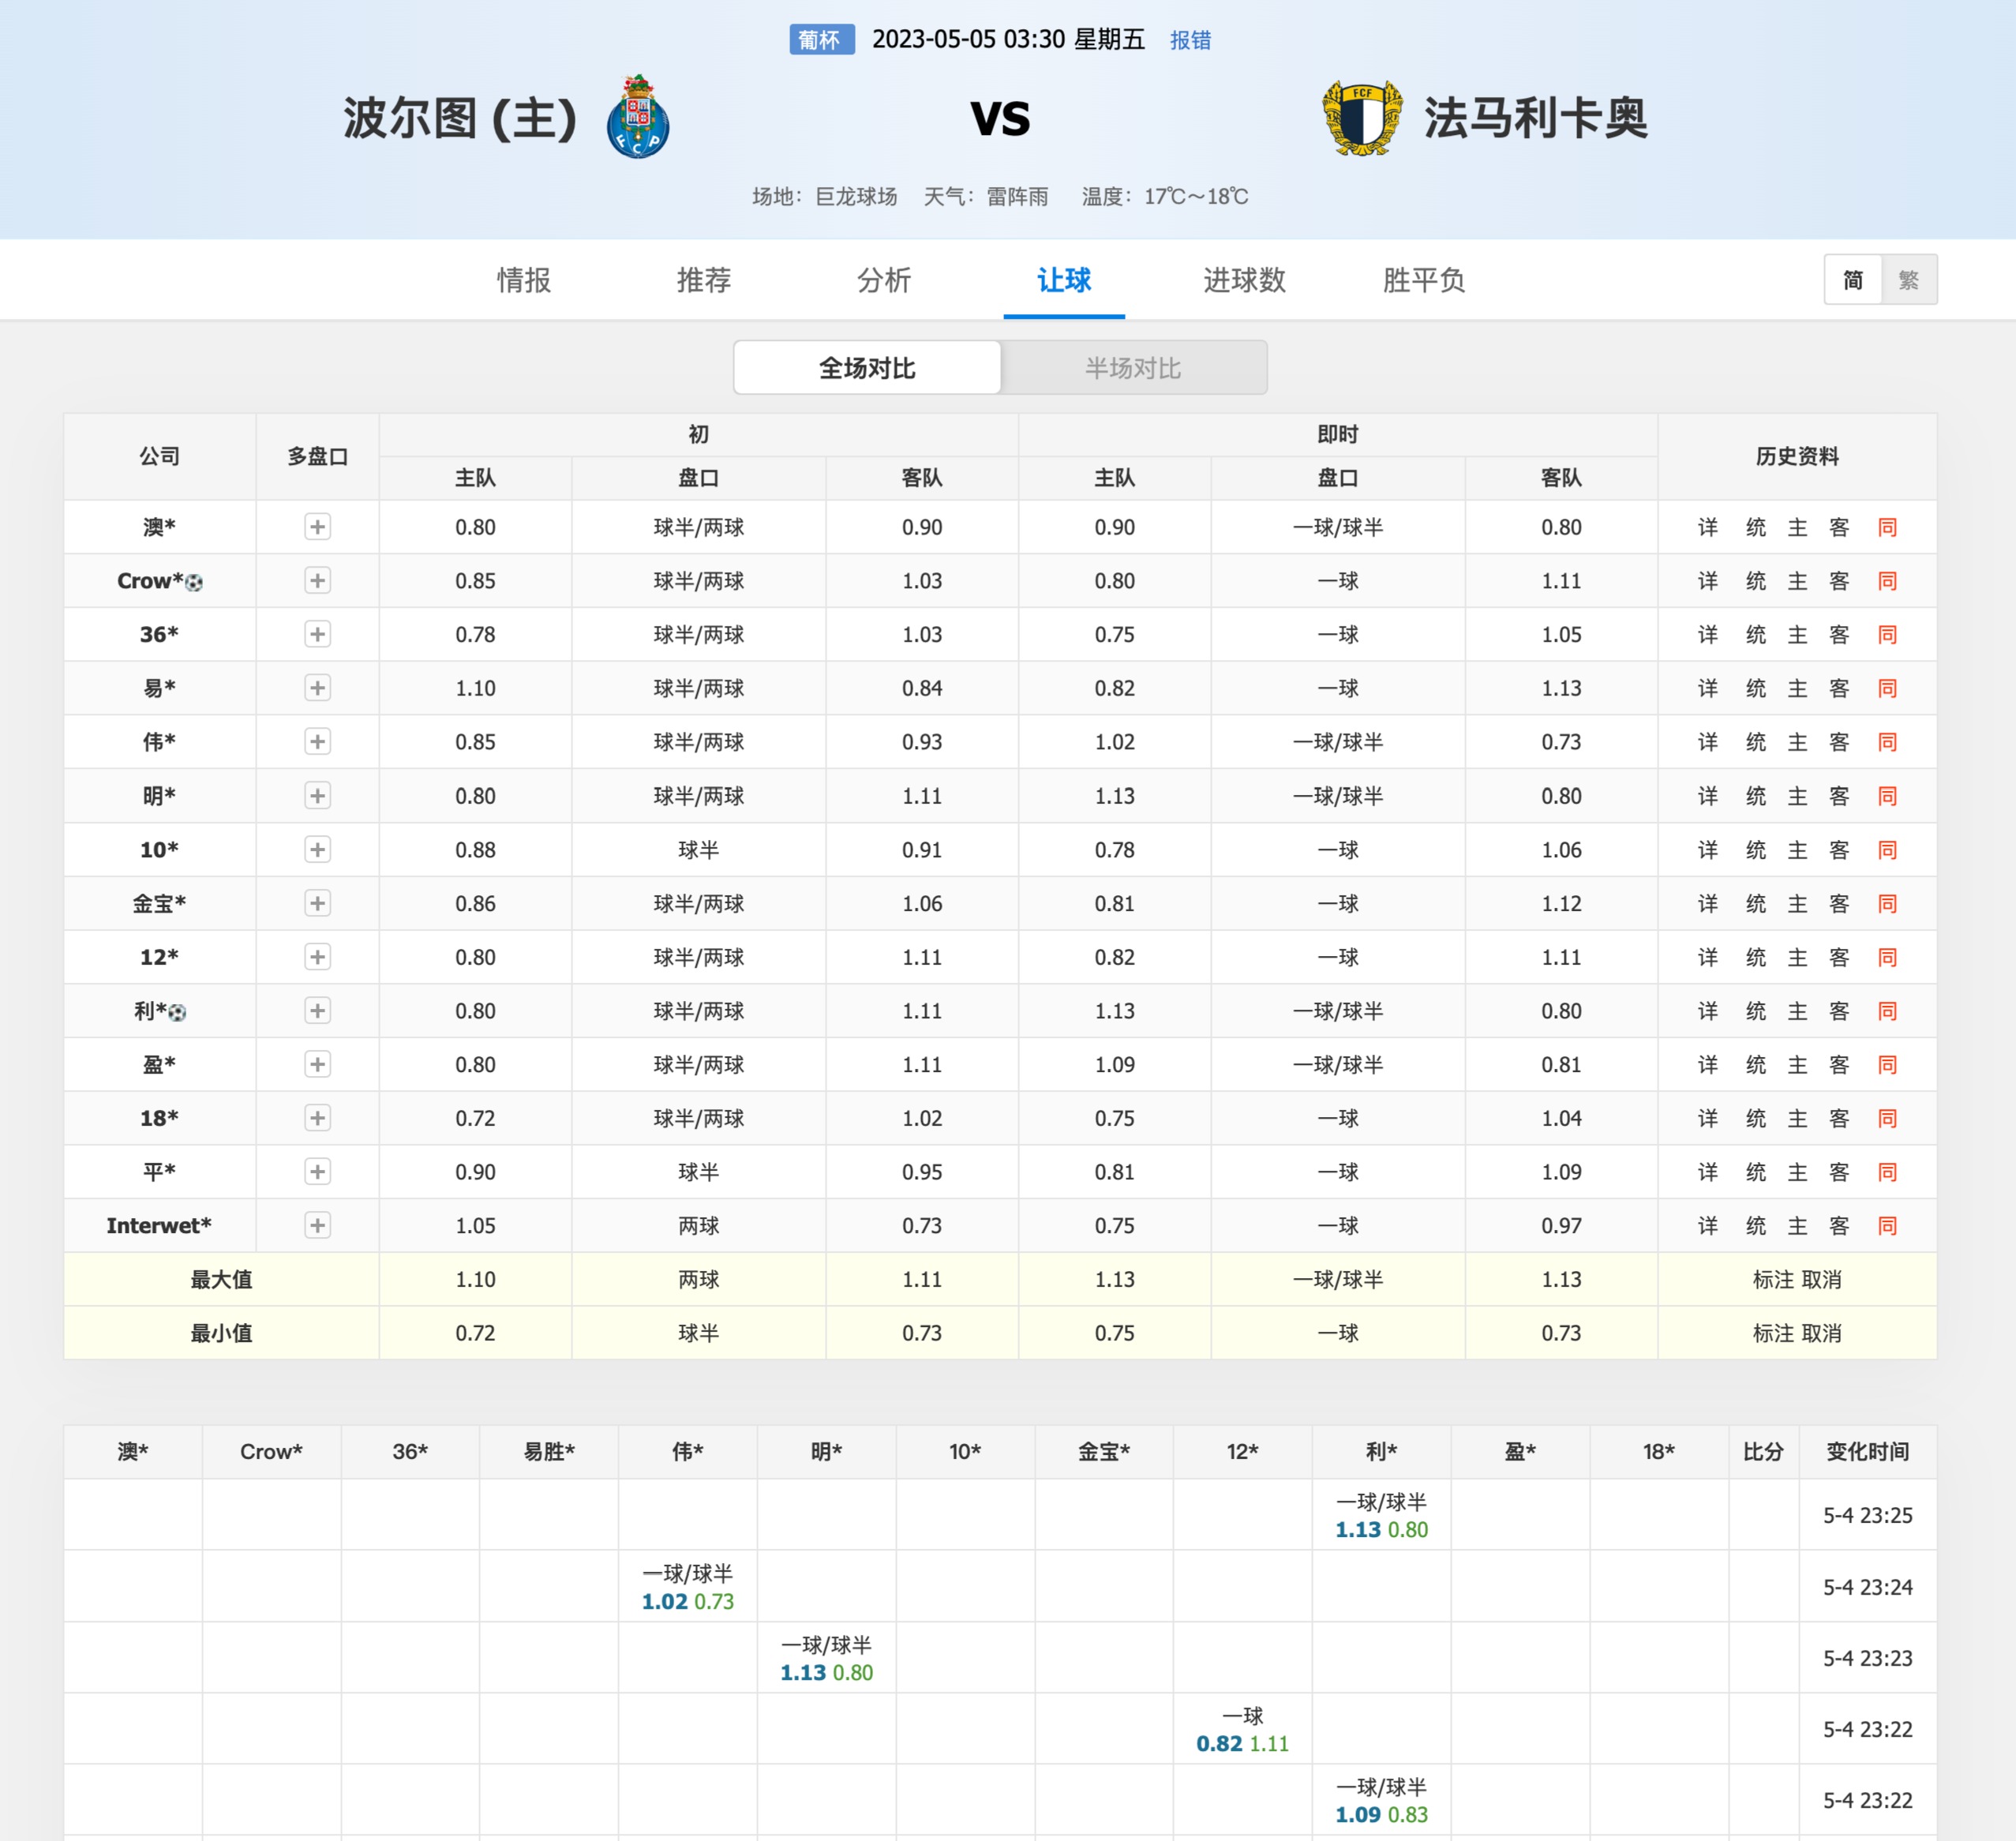The width and height of the screenshot is (2016, 1841).
Task: Open 详 details for Interwet* row
Action: pyautogui.click(x=1708, y=1226)
